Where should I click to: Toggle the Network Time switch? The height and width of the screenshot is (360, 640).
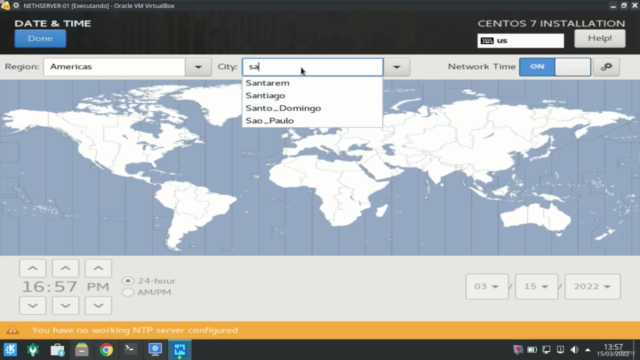pyautogui.click(x=555, y=67)
